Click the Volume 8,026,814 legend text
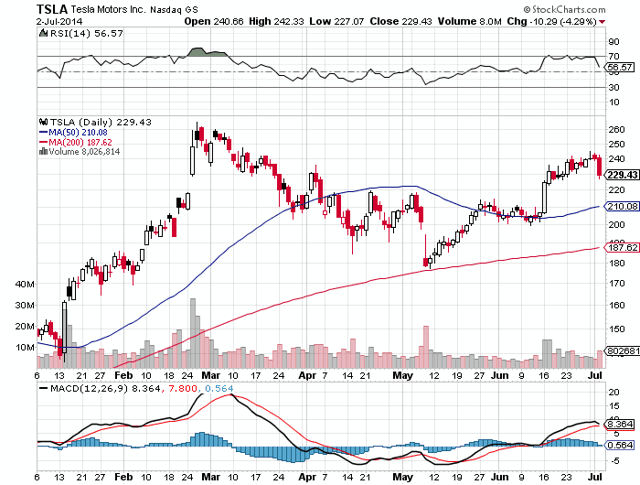 [84, 152]
